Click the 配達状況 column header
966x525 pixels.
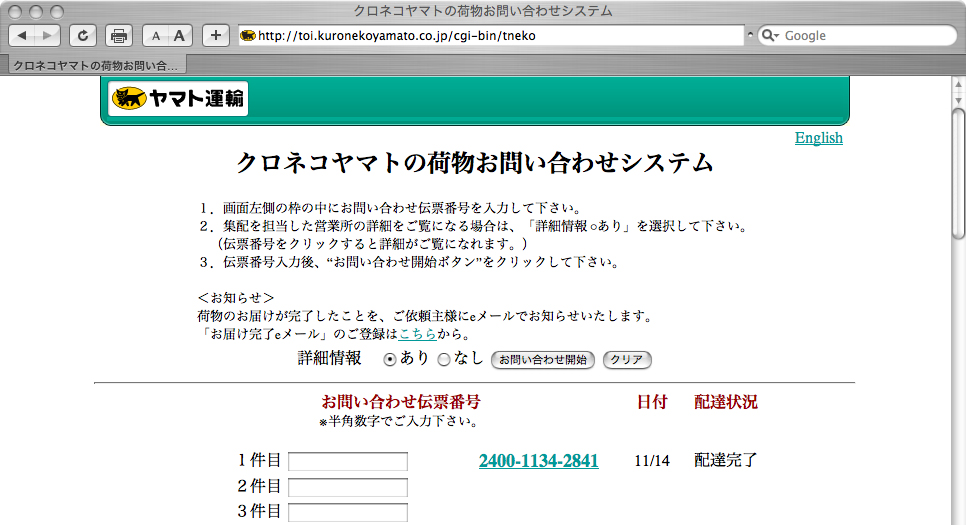tap(726, 402)
